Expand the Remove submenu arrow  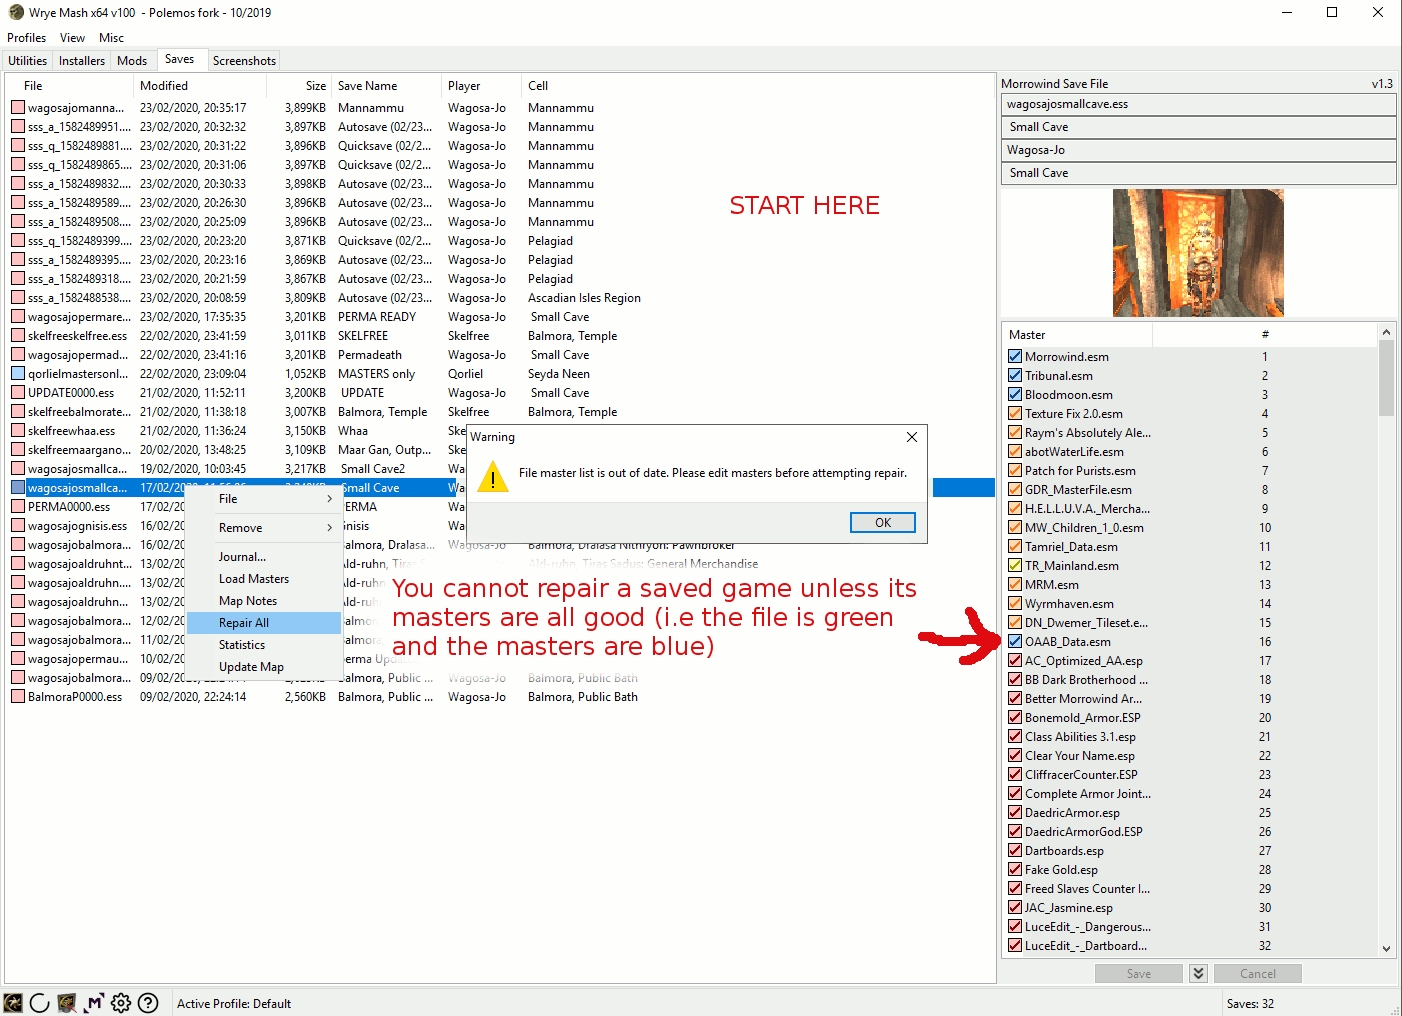point(329,528)
